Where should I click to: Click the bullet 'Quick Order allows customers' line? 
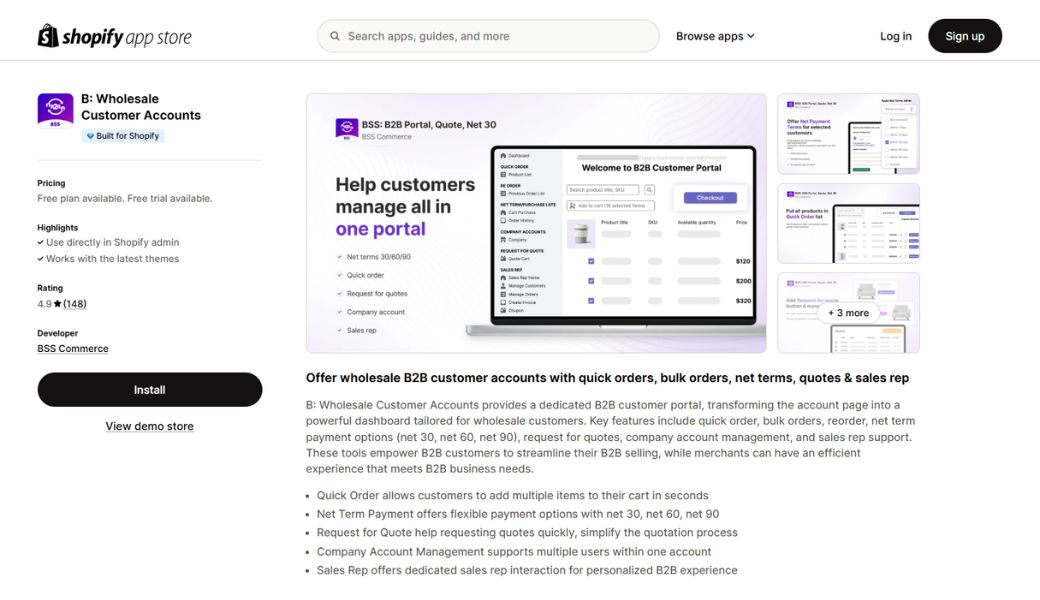(x=512, y=495)
